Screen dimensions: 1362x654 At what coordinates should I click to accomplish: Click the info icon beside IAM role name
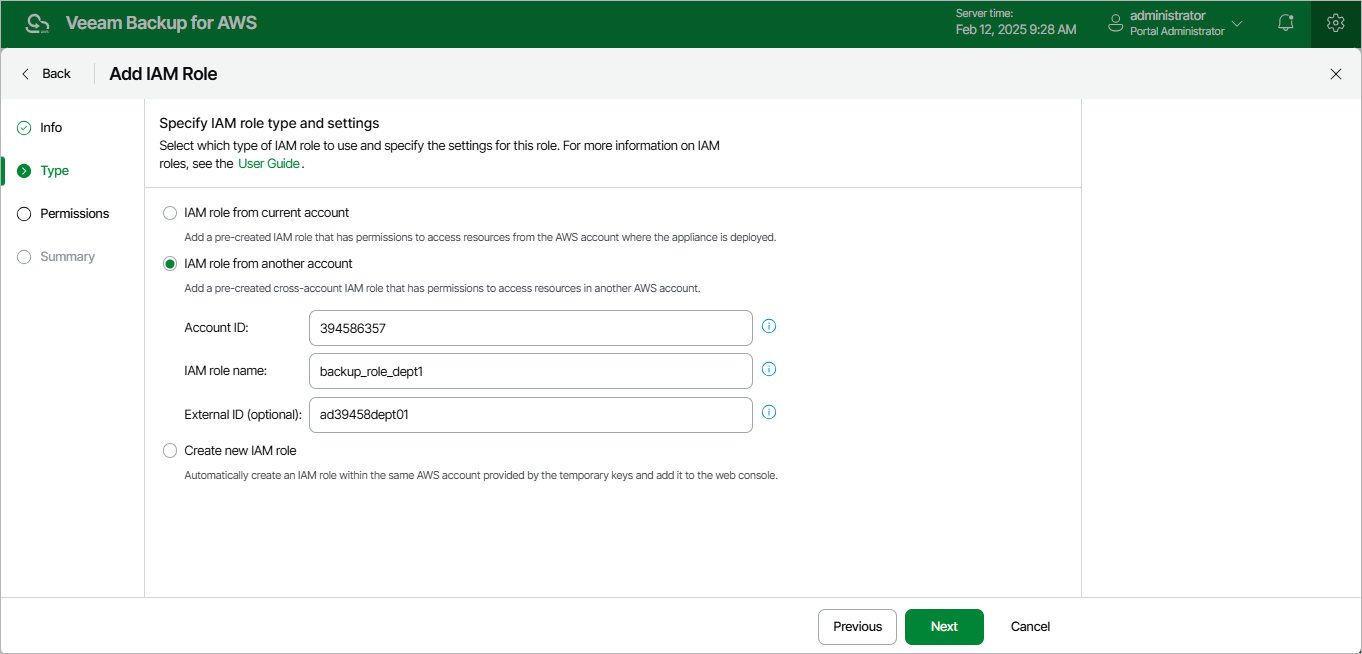click(769, 369)
